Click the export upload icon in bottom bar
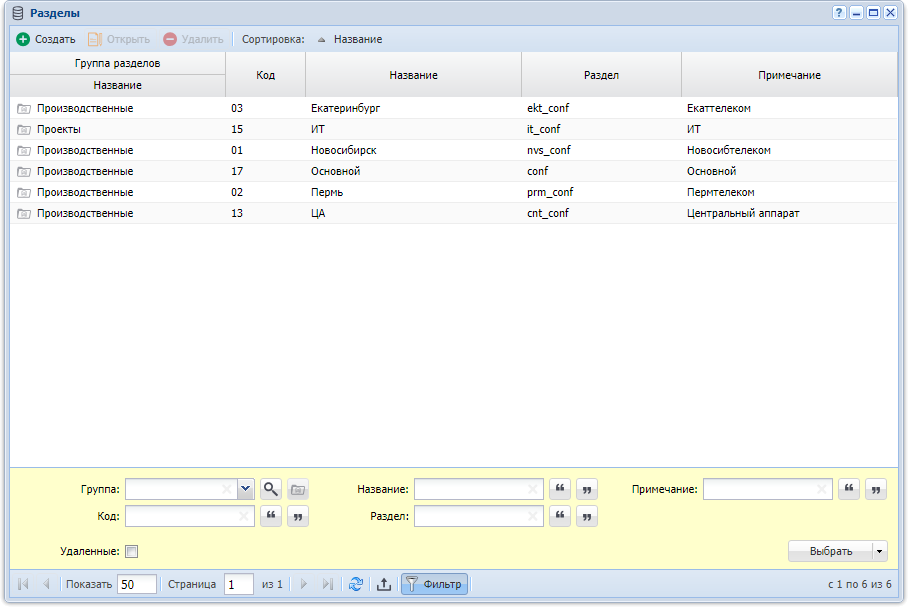The height and width of the screenshot is (607, 908). tap(384, 584)
